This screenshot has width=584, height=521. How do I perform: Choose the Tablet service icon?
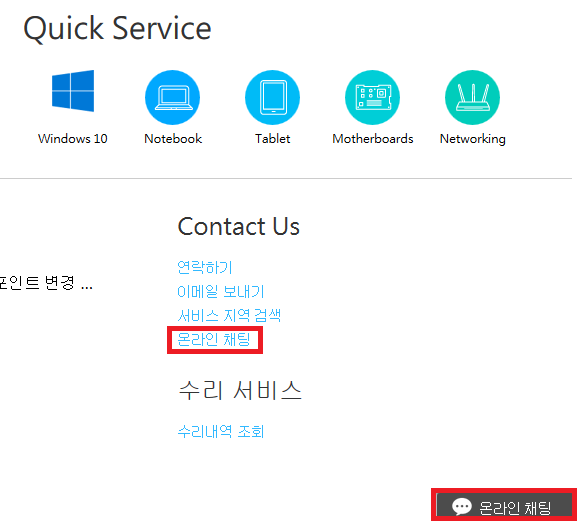click(x=272, y=98)
